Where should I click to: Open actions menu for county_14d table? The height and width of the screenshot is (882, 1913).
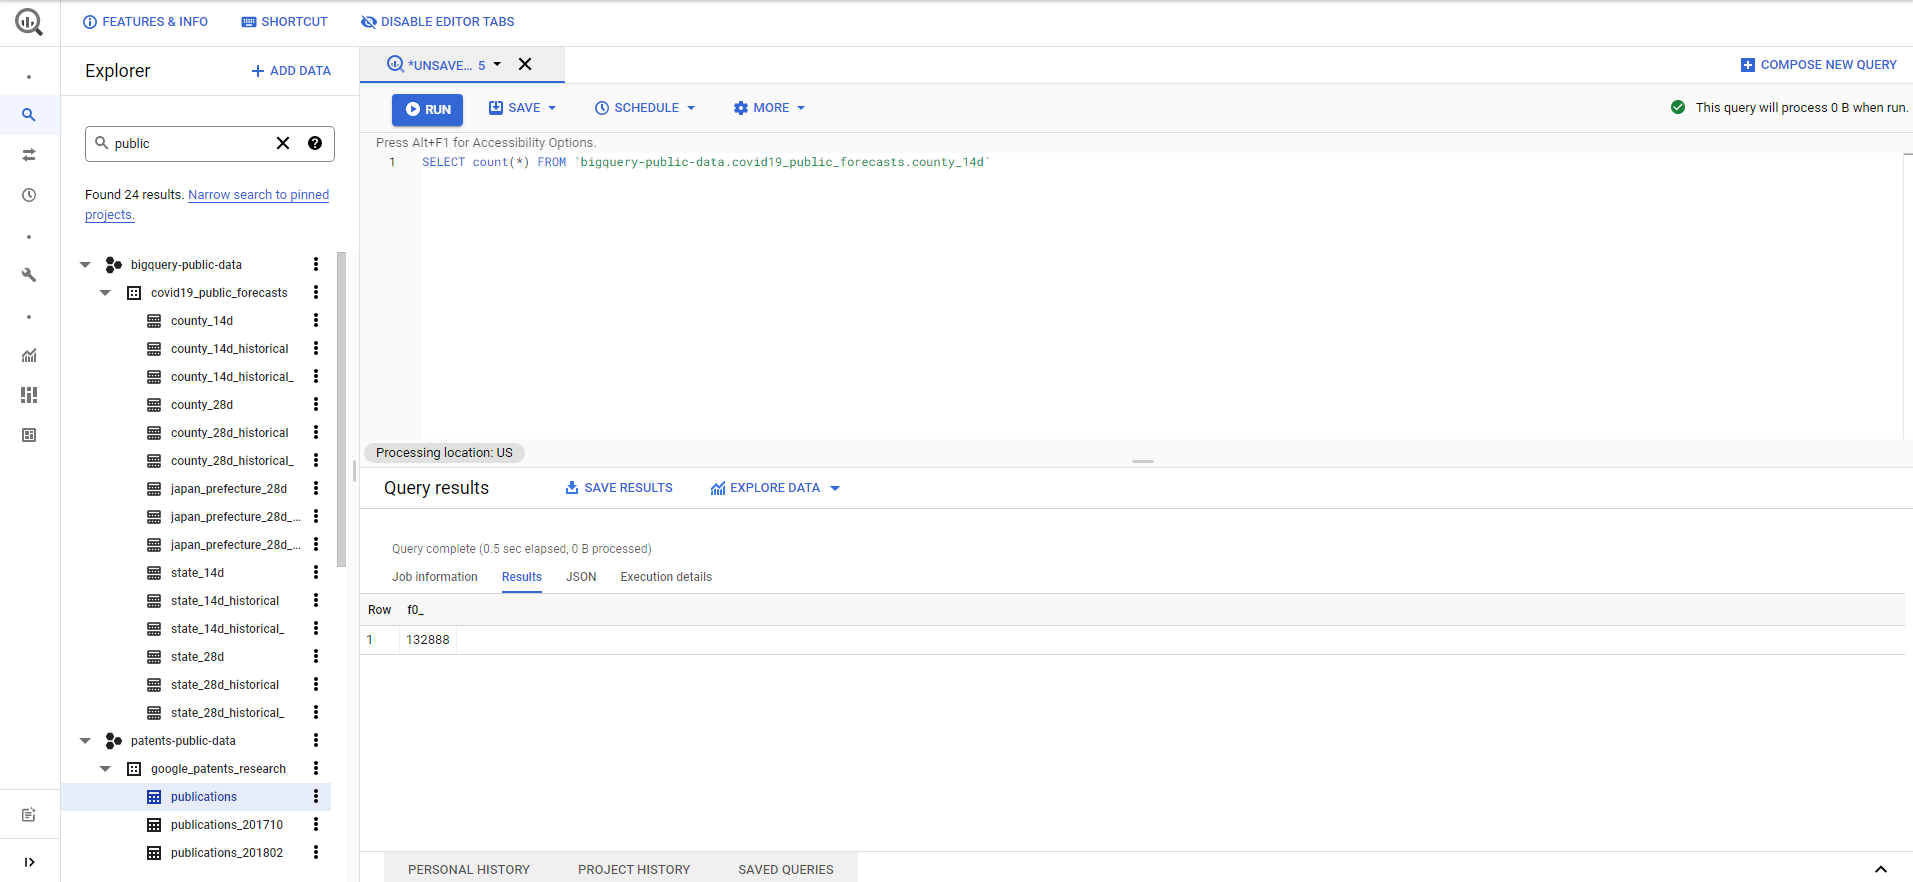tap(316, 320)
